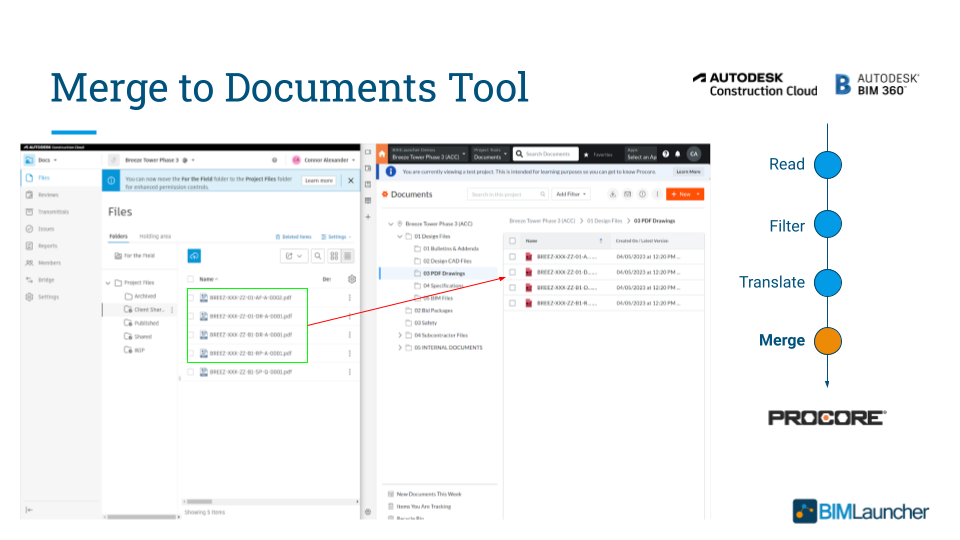Open more options menu in Procore Documents toolbar
Screen dimensions: 960x540
(657, 194)
